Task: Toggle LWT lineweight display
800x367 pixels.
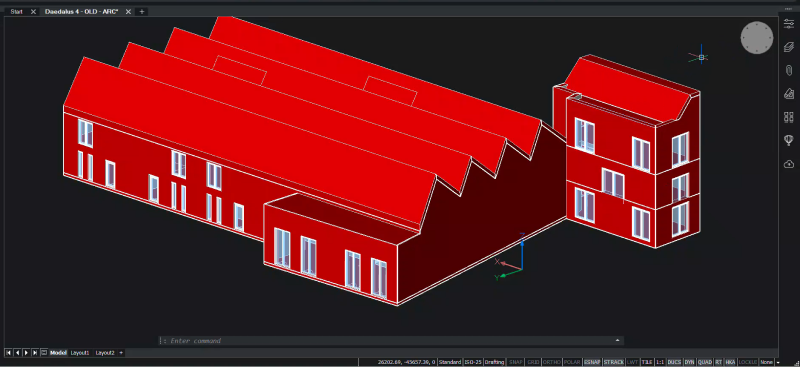Action: tap(633, 362)
